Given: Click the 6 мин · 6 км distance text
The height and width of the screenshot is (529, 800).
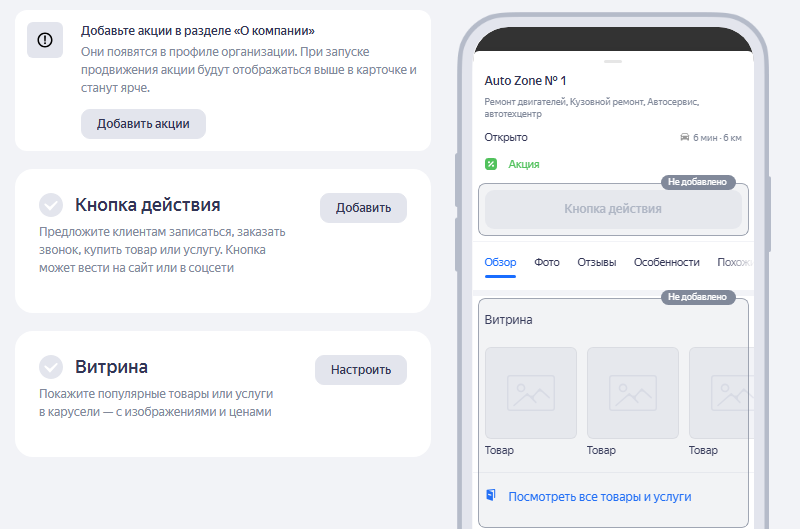Looking at the screenshot, I should pyautogui.click(x=717, y=138).
